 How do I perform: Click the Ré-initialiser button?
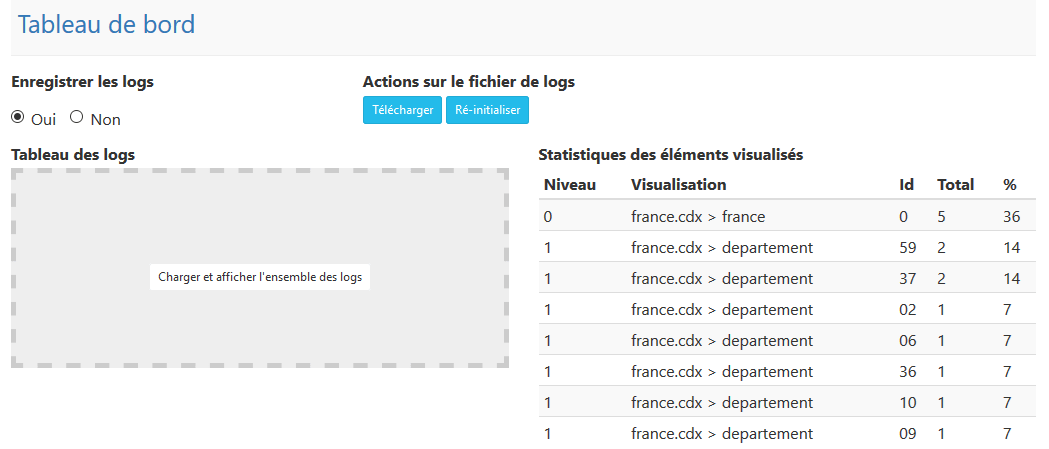click(488, 110)
